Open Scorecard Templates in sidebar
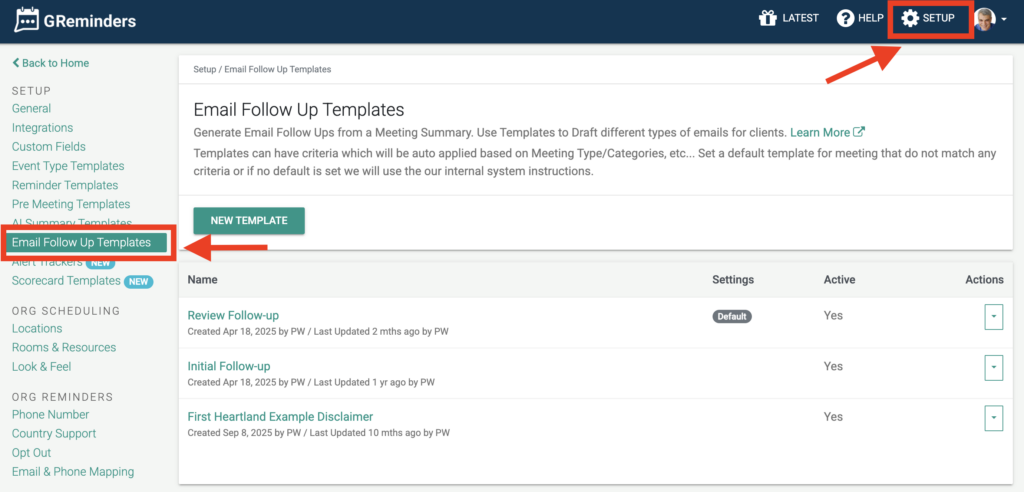Viewport: 1024px width, 492px height. pyautogui.click(x=66, y=281)
